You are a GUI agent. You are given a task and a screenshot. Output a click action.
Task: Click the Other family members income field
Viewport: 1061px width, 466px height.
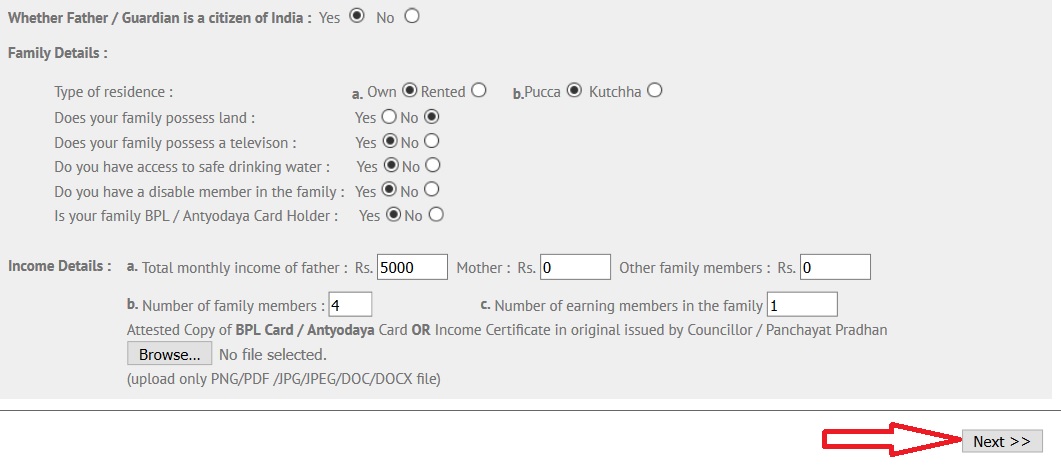pos(835,267)
